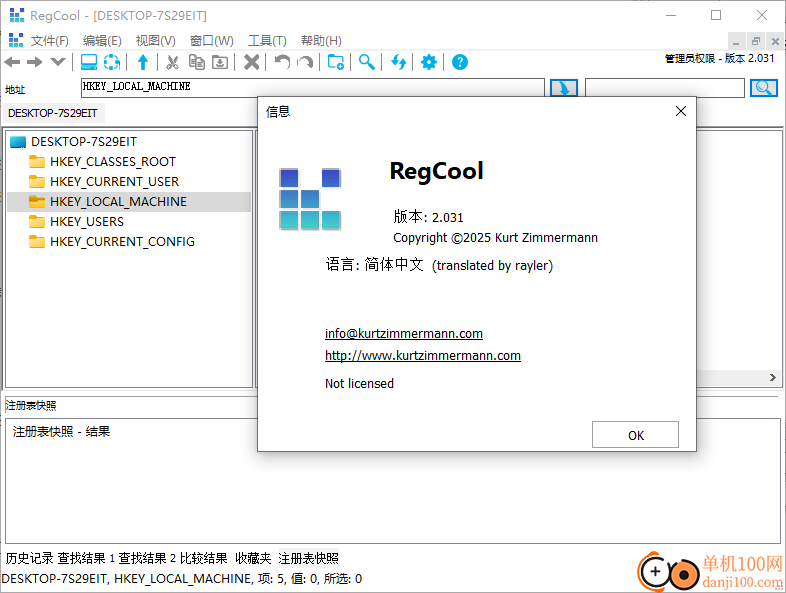Open the http://www.kurtzimmermann.com link
This screenshot has height=593, width=786.
click(423, 355)
